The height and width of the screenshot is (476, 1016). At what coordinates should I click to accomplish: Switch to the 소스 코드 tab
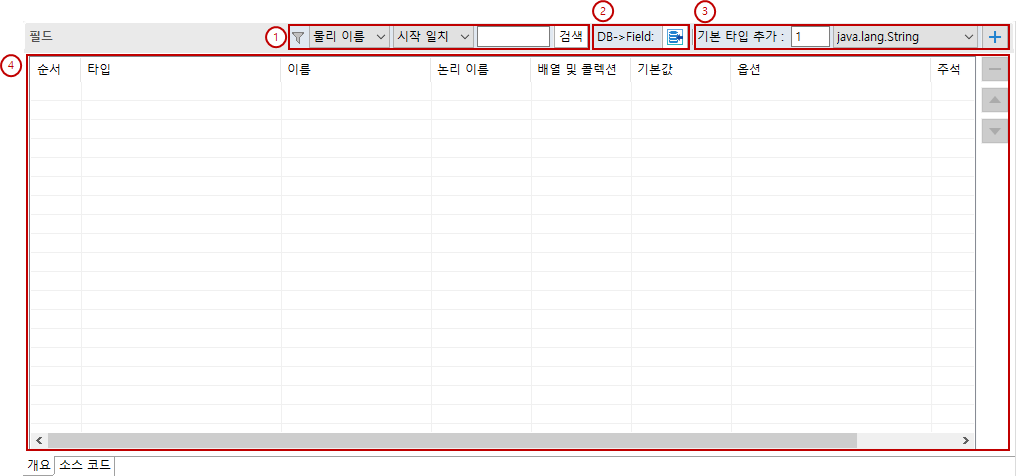pyautogui.click(x=85, y=465)
